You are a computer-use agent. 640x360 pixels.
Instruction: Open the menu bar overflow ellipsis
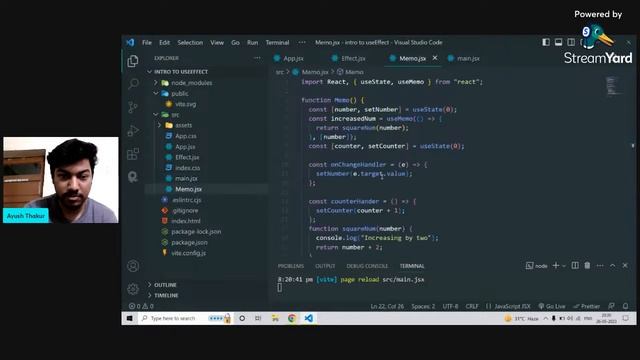click(302, 42)
